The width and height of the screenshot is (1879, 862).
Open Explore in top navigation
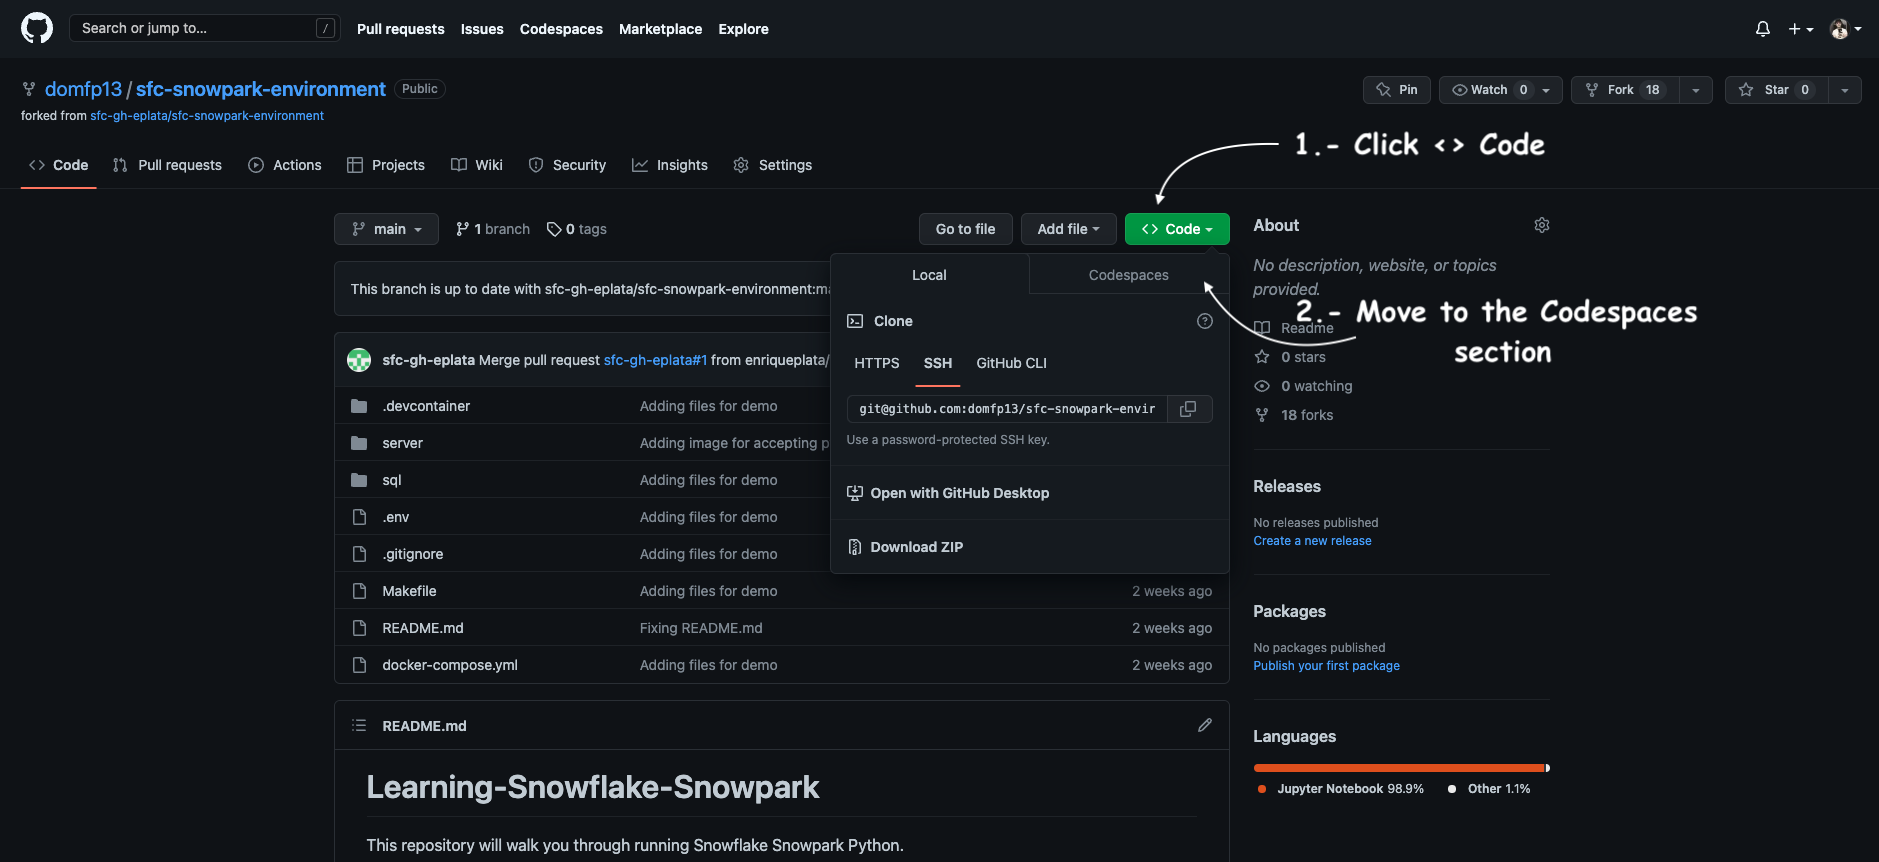[x=743, y=29]
